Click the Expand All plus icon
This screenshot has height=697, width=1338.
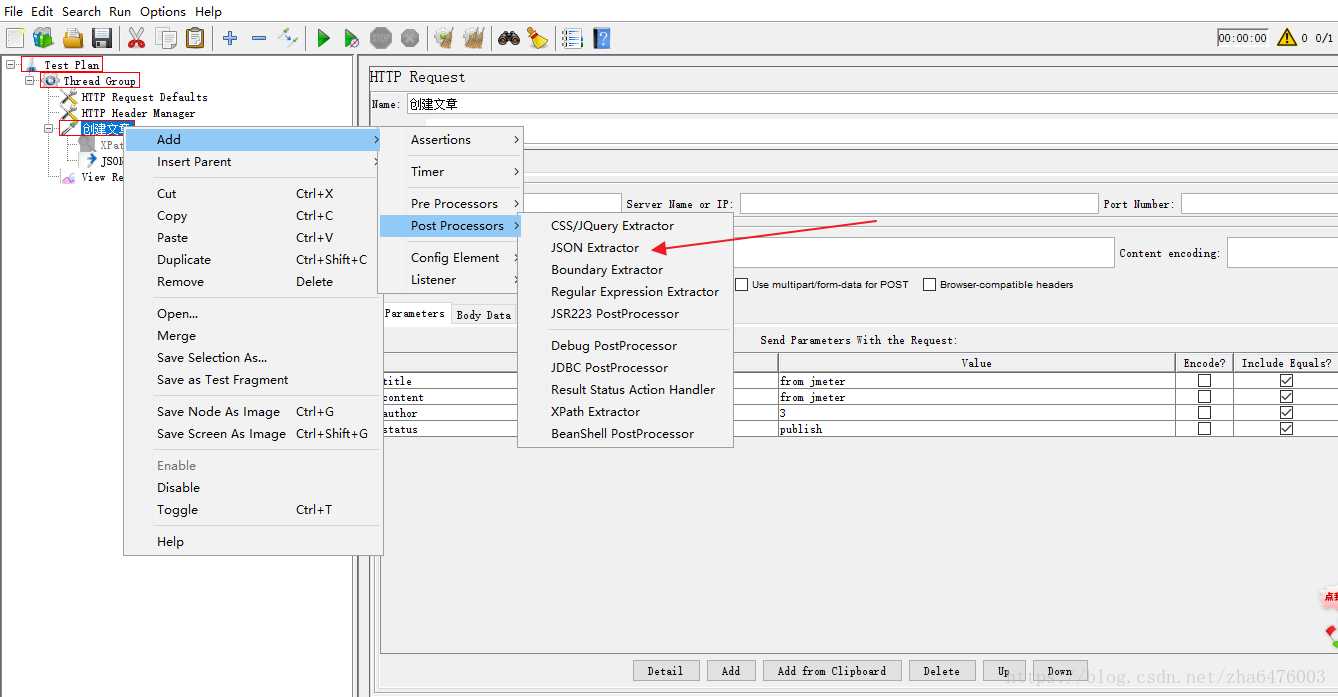tap(230, 38)
